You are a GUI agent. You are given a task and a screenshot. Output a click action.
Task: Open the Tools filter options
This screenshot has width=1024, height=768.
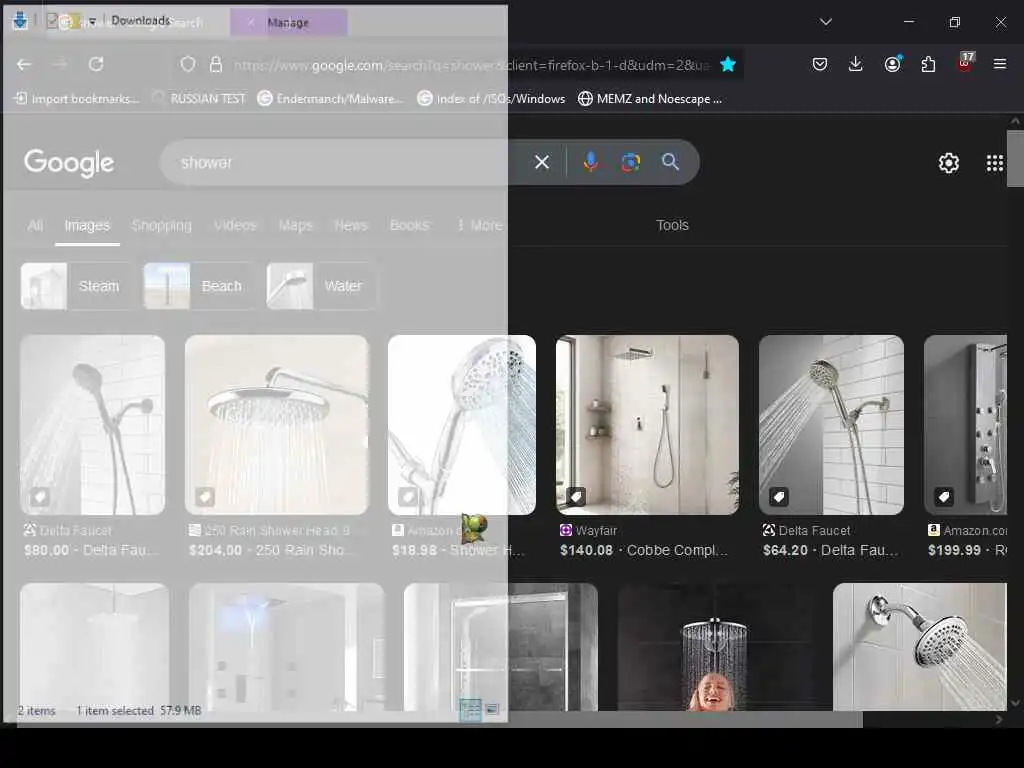click(x=672, y=225)
